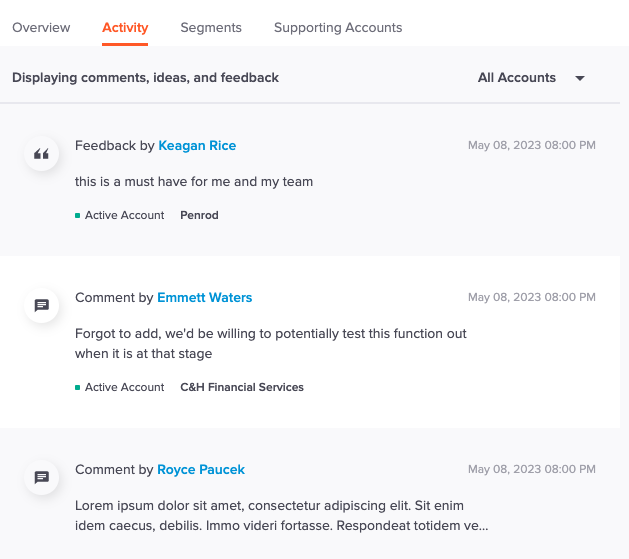Click the Penrod account name

[199, 215]
